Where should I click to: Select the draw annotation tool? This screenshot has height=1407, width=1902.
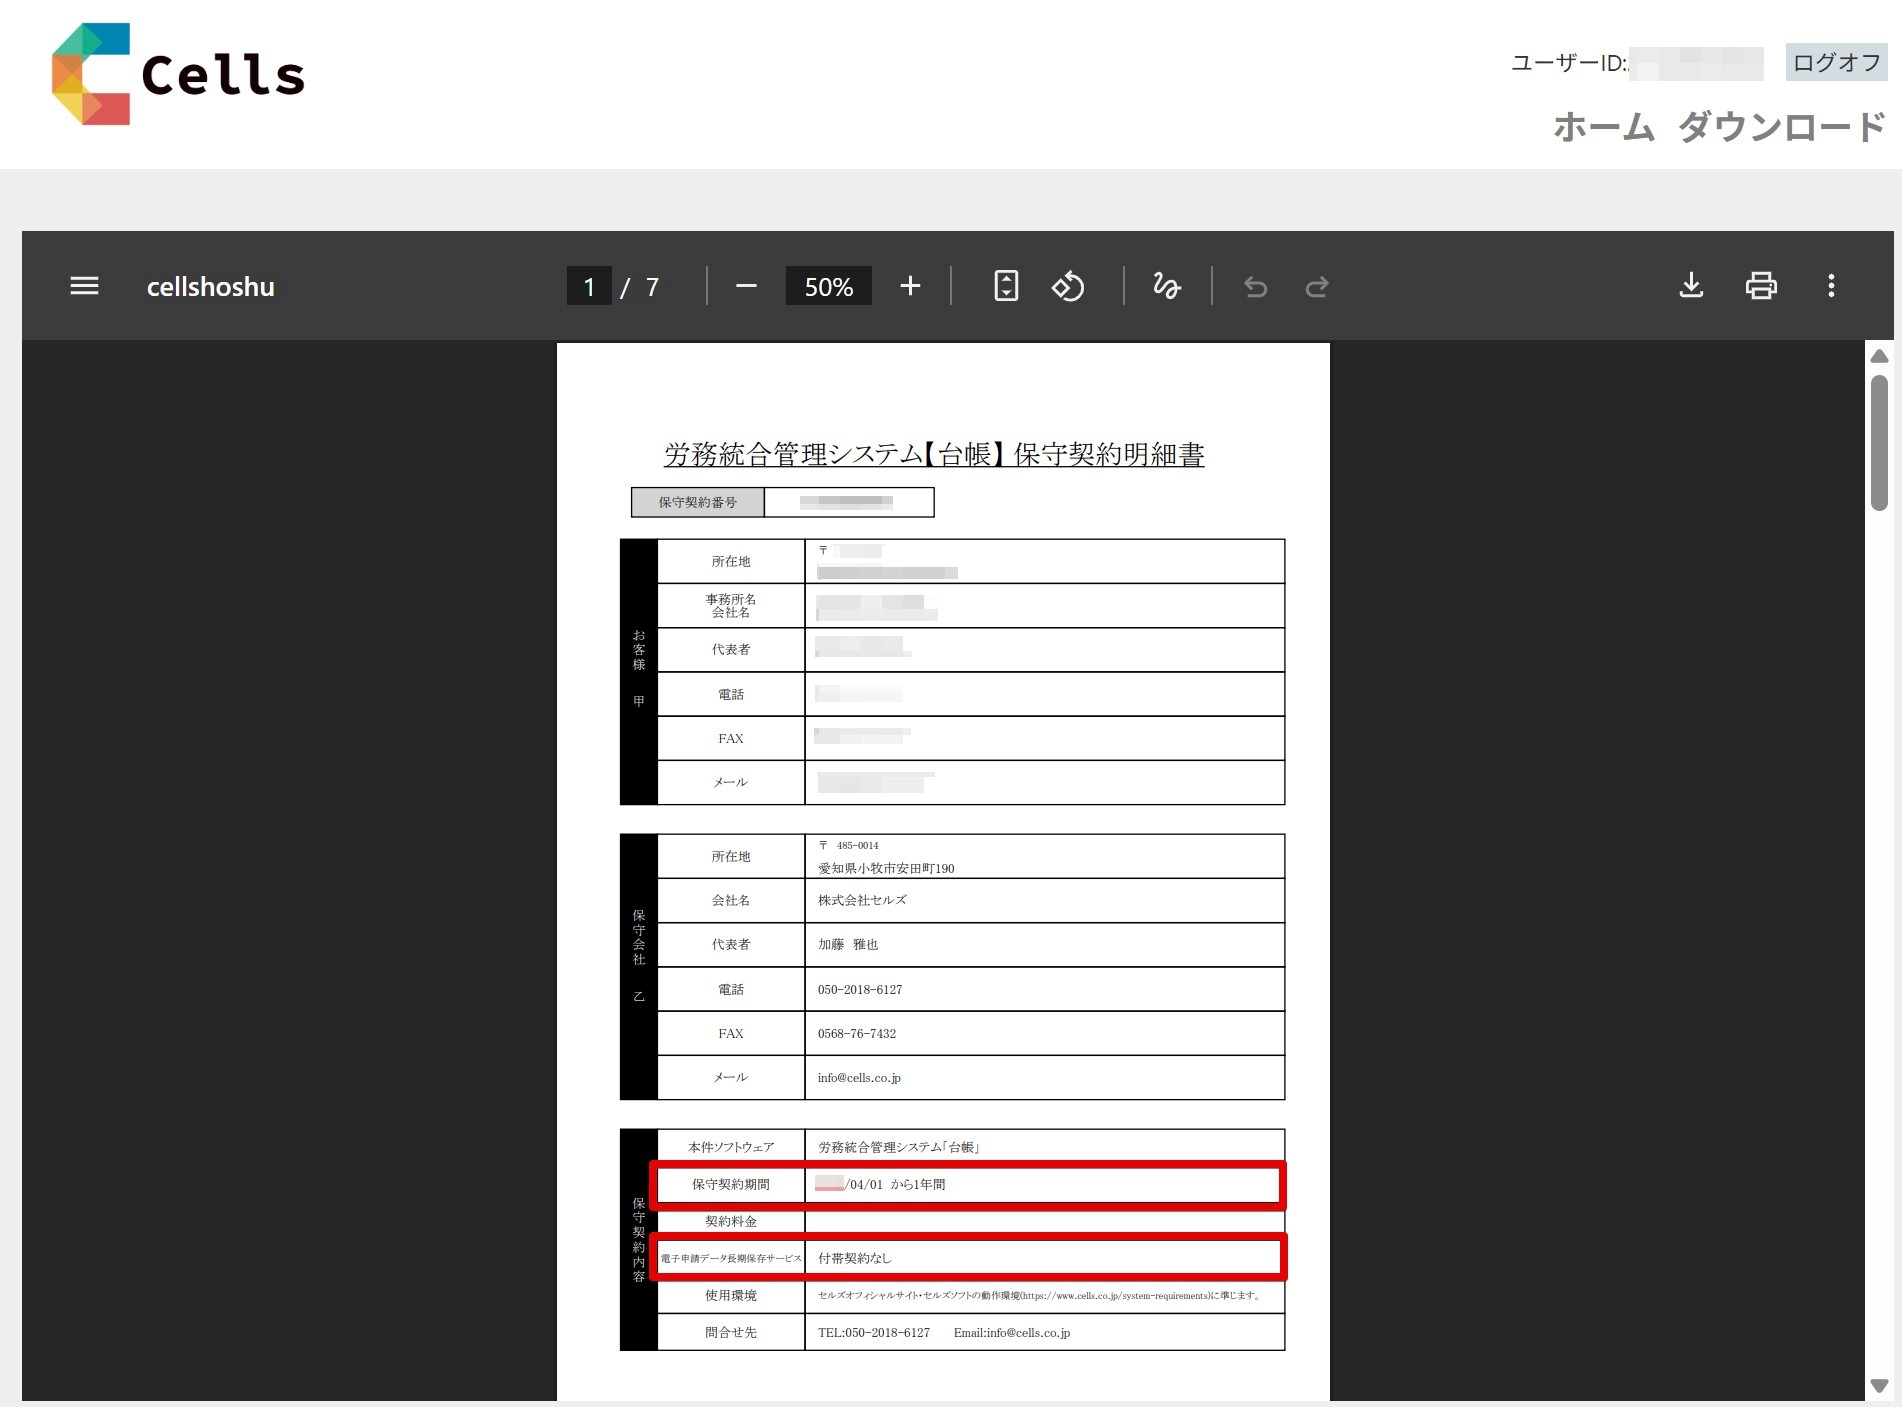tap(1167, 286)
